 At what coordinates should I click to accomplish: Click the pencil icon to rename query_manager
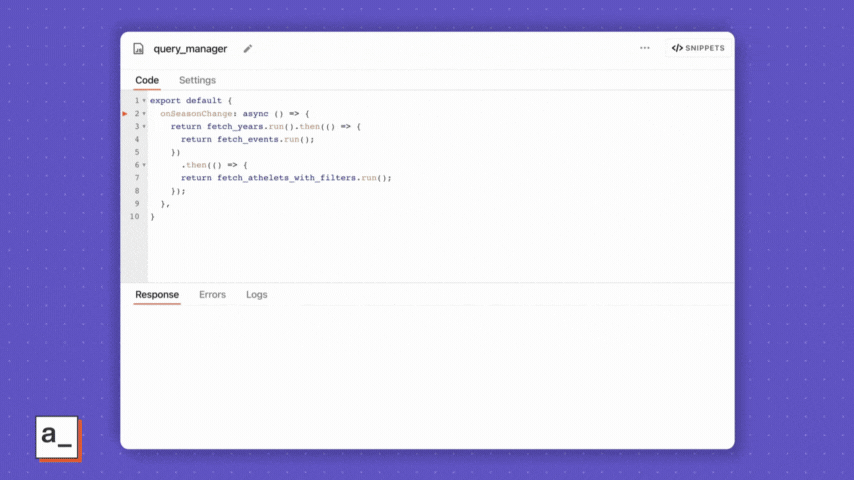click(x=248, y=48)
